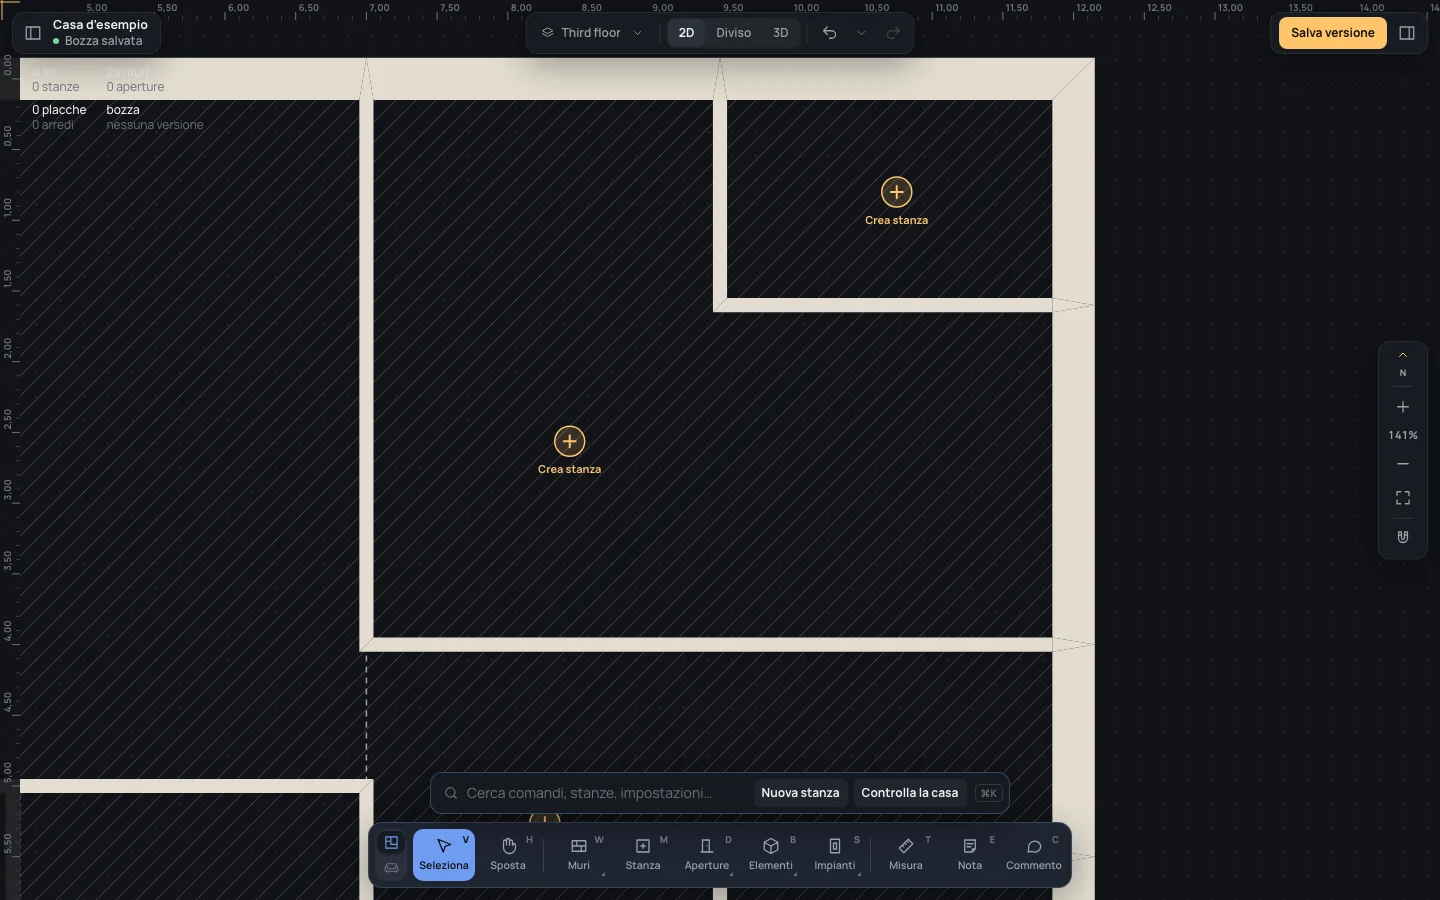Switch to Diviso split view

click(733, 33)
